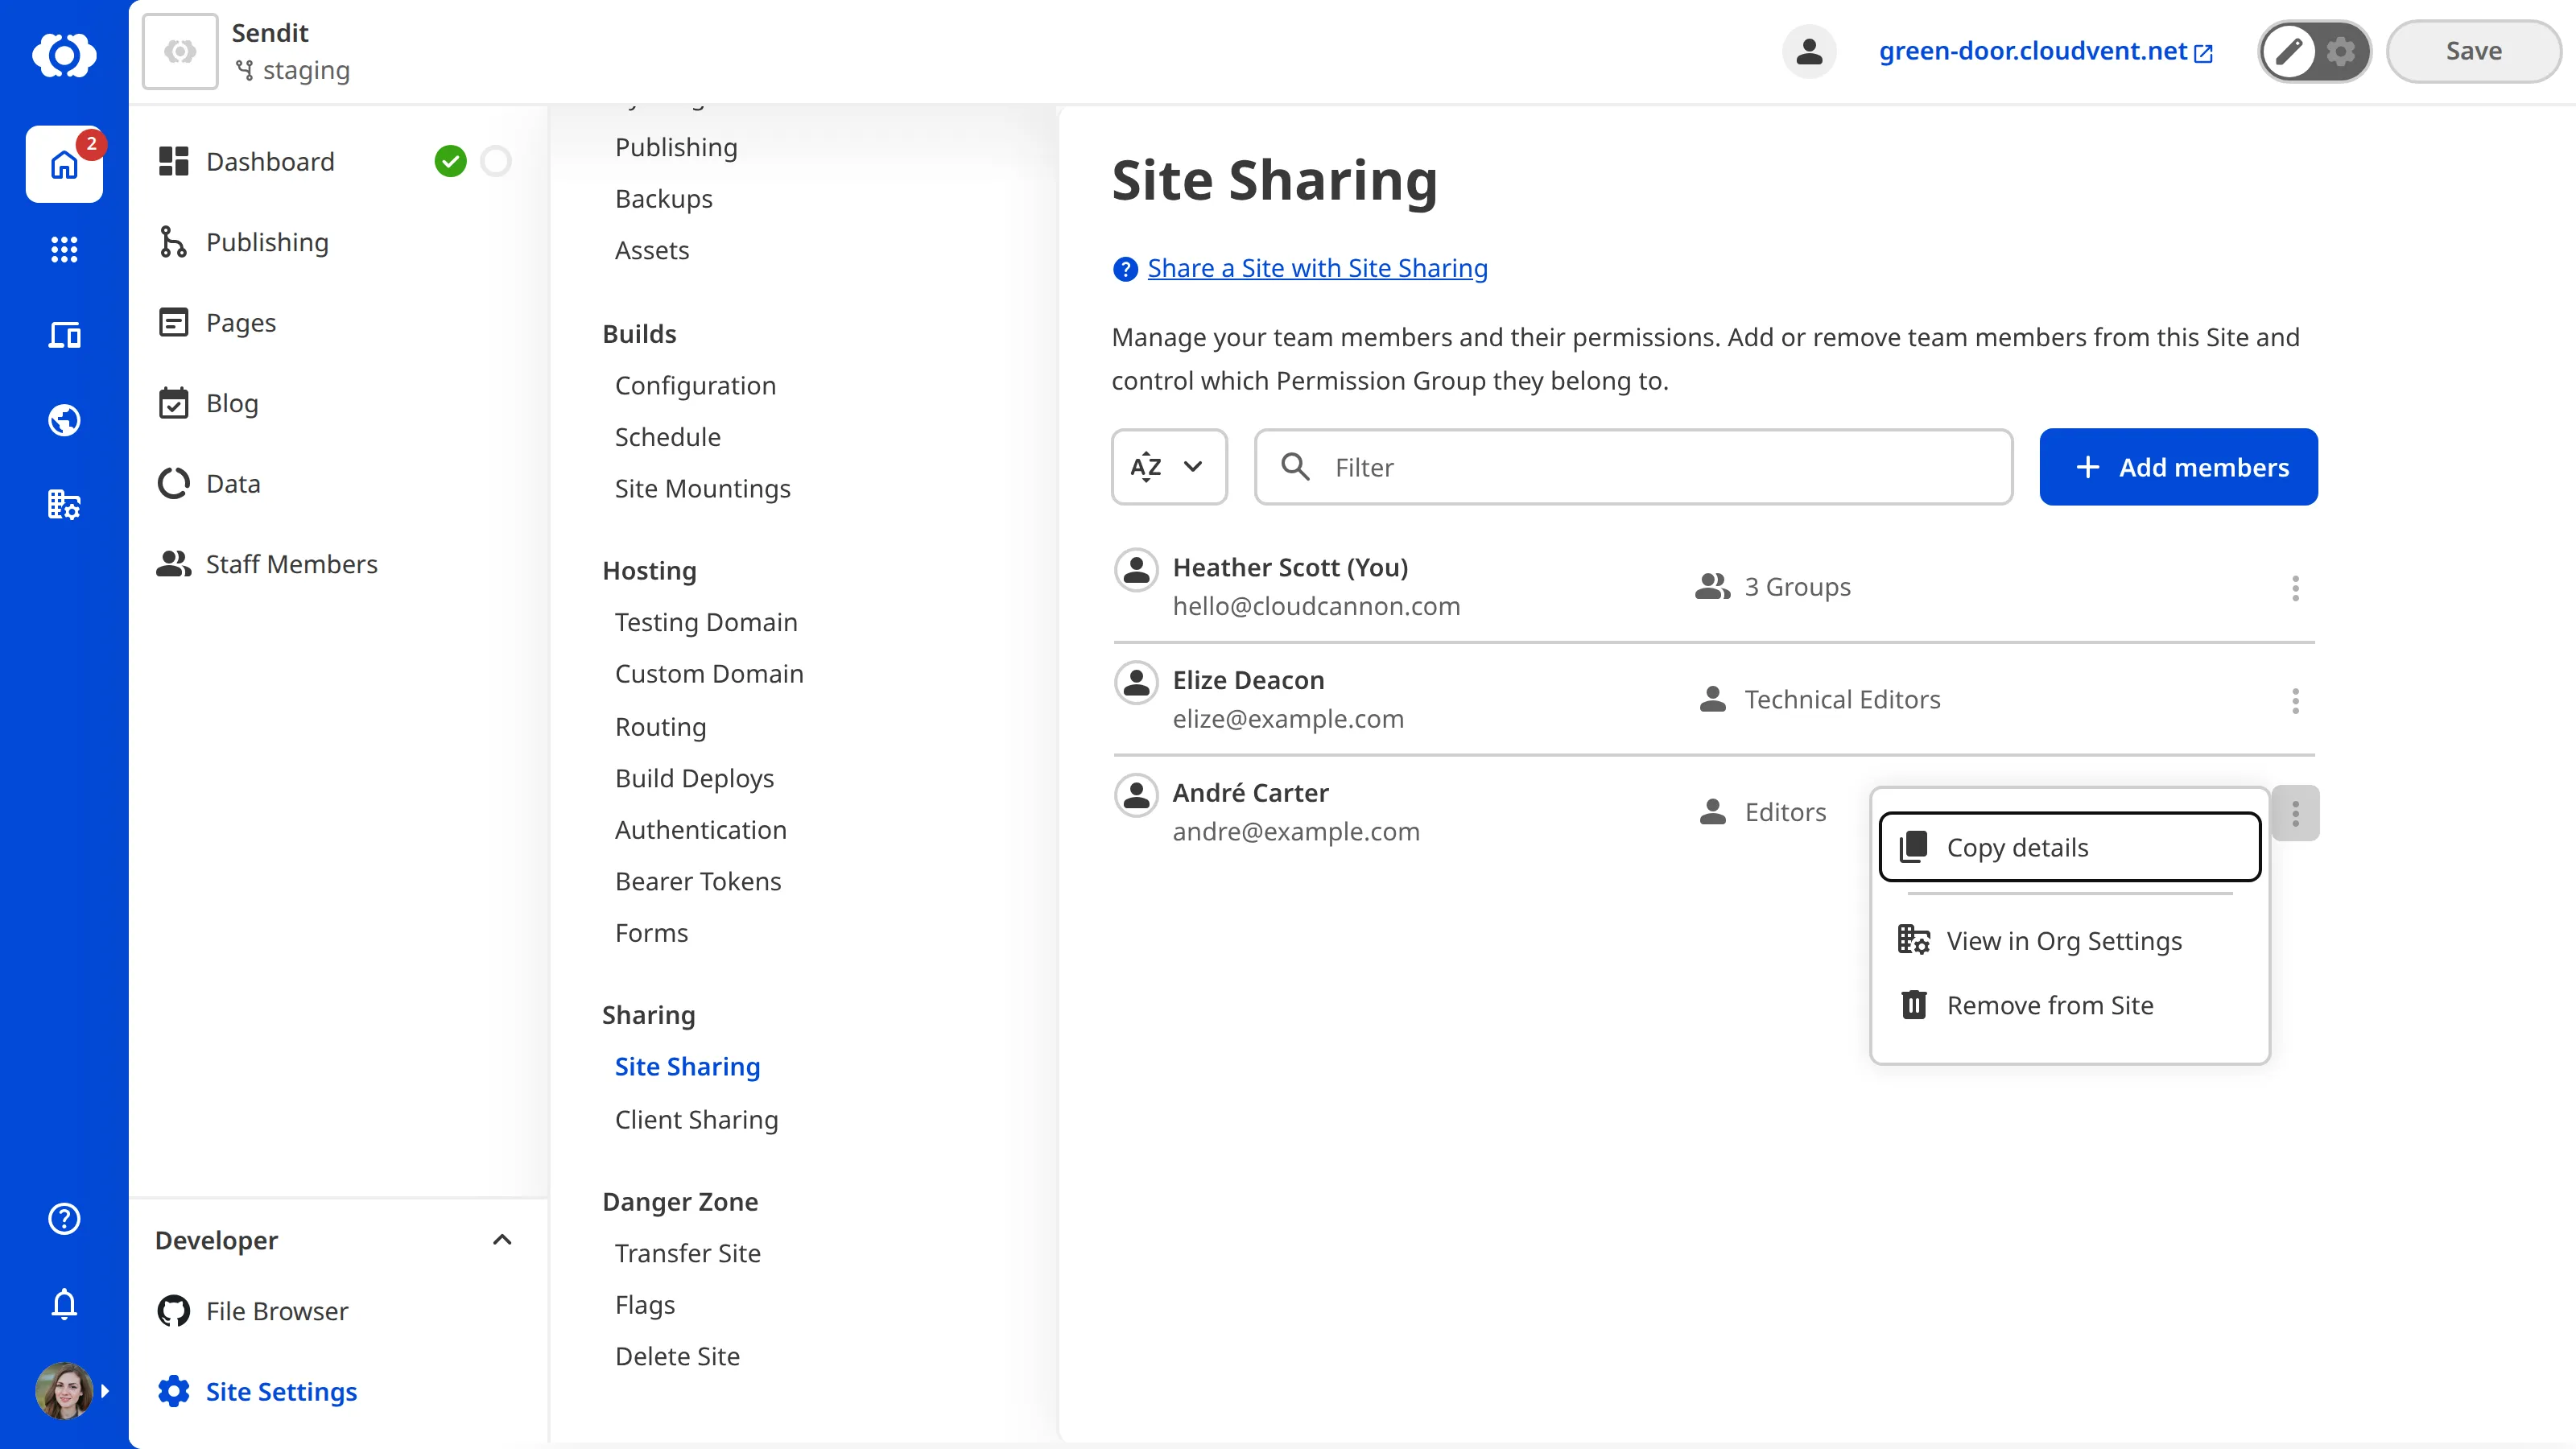Click the Sendit site icon thumbnail

pos(180,51)
